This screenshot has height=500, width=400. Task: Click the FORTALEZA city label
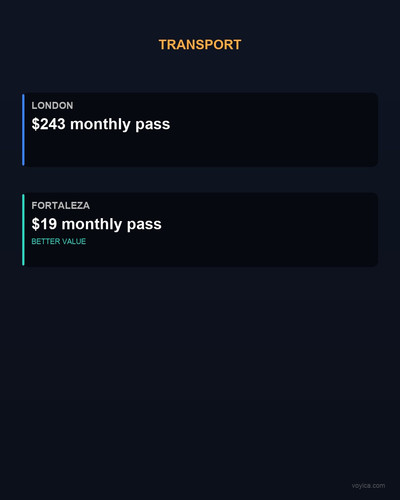pos(61,206)
